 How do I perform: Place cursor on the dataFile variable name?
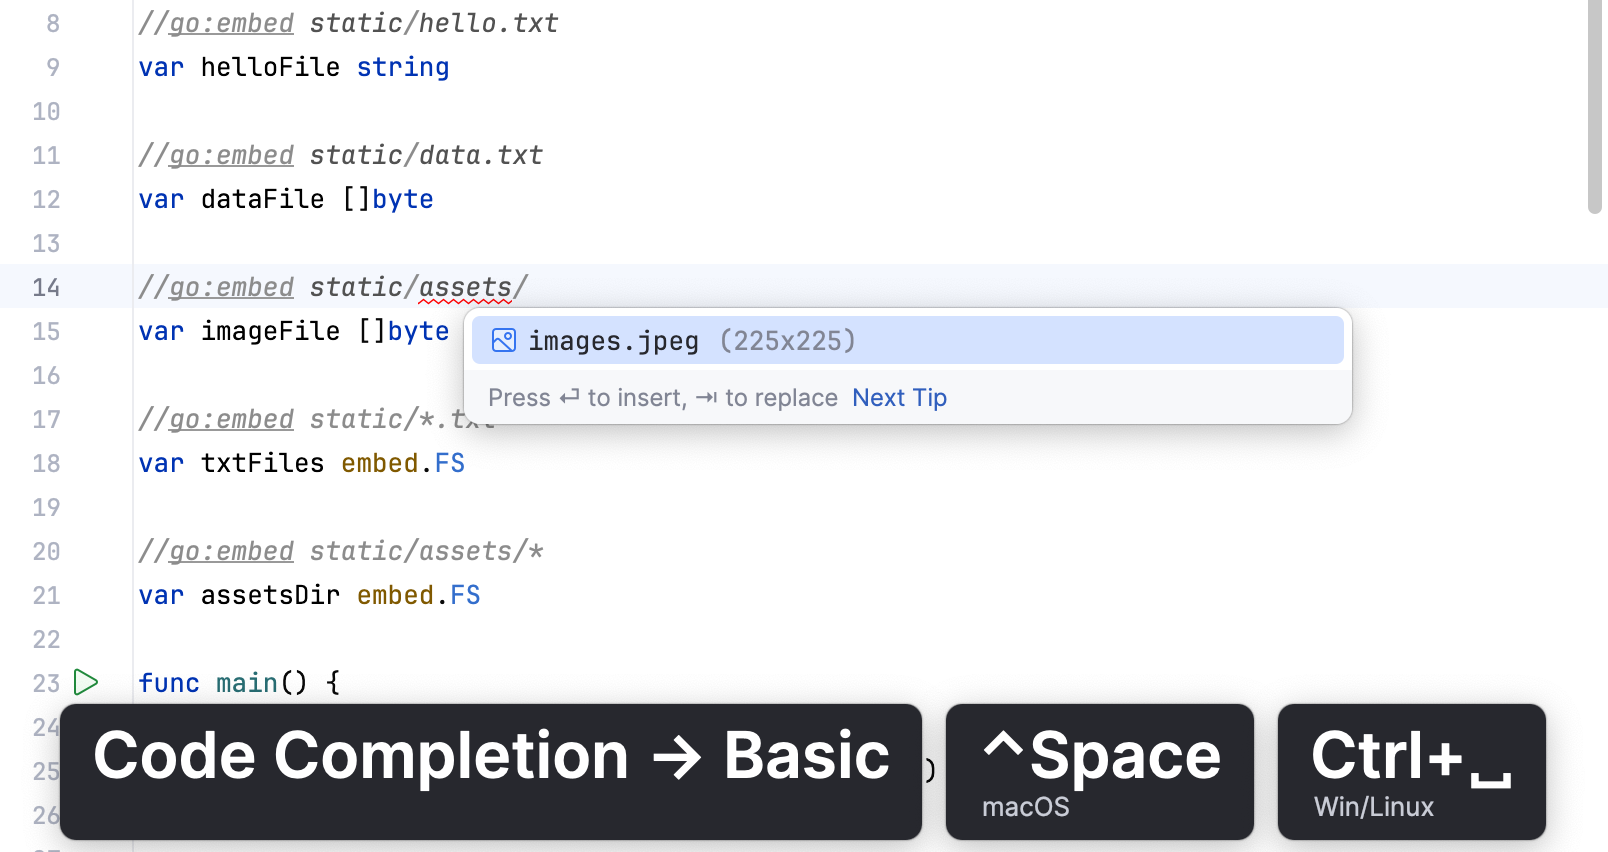tap(262, 199)
